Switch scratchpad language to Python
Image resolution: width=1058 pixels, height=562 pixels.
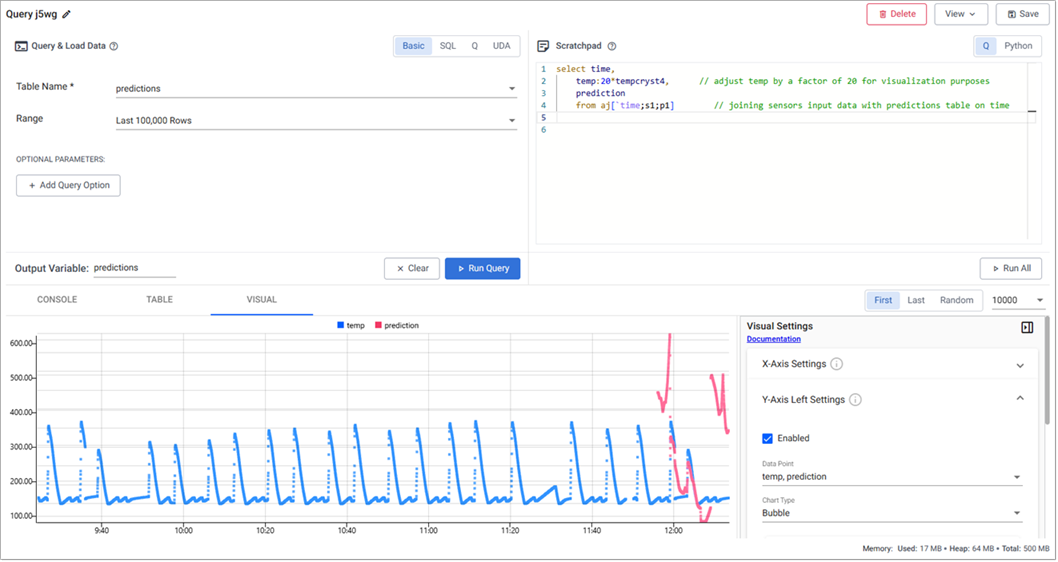(x=1018, y=46)
